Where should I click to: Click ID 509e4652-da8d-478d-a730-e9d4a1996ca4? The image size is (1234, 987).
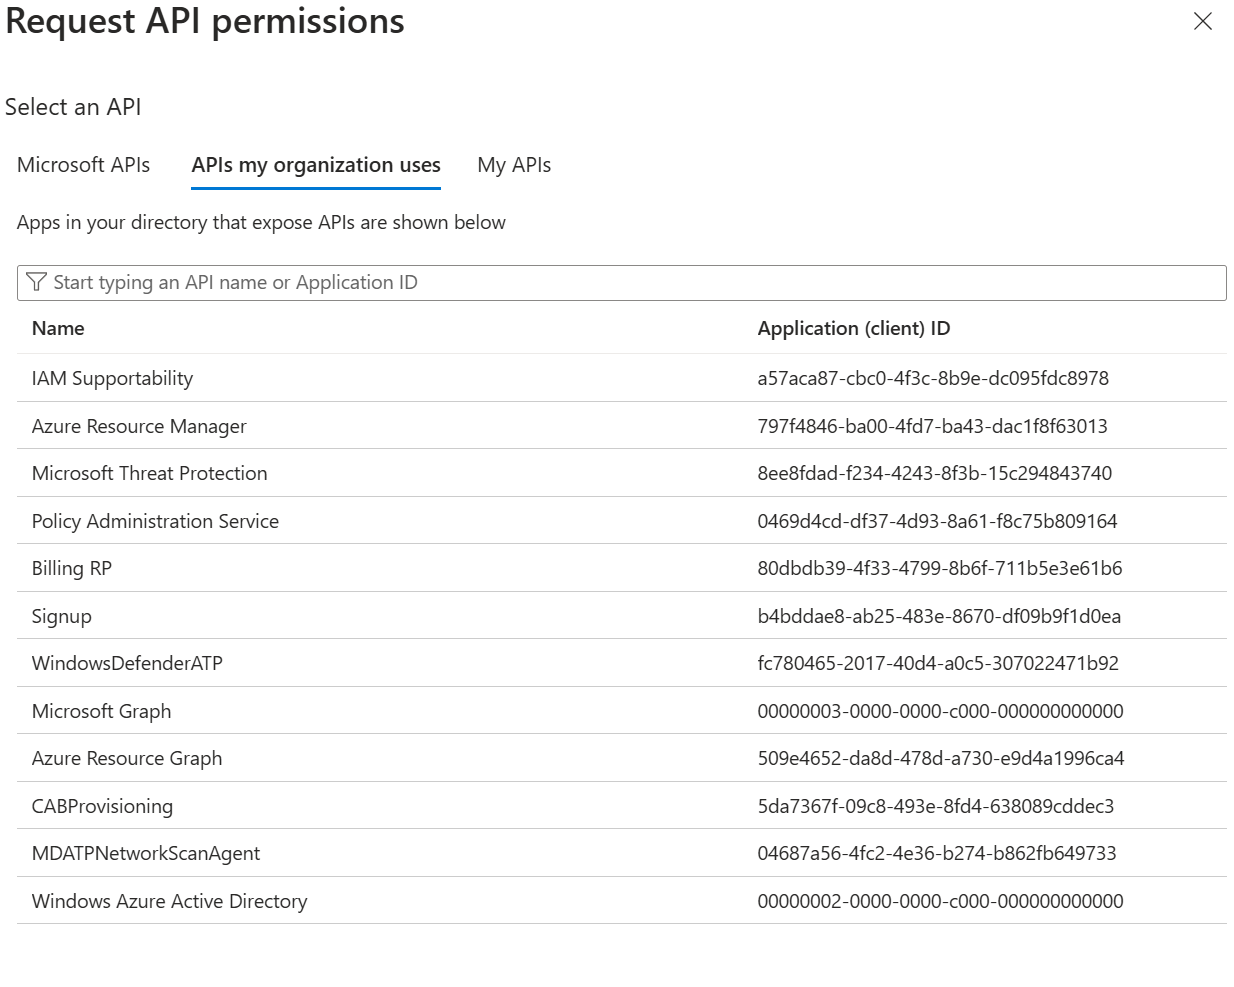point(940,758)
